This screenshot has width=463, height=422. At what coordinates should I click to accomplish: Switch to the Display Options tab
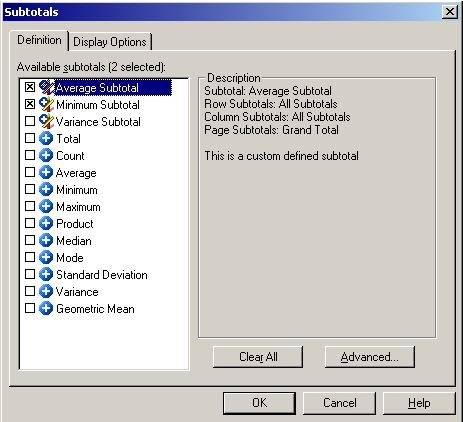tap(110, 42)
